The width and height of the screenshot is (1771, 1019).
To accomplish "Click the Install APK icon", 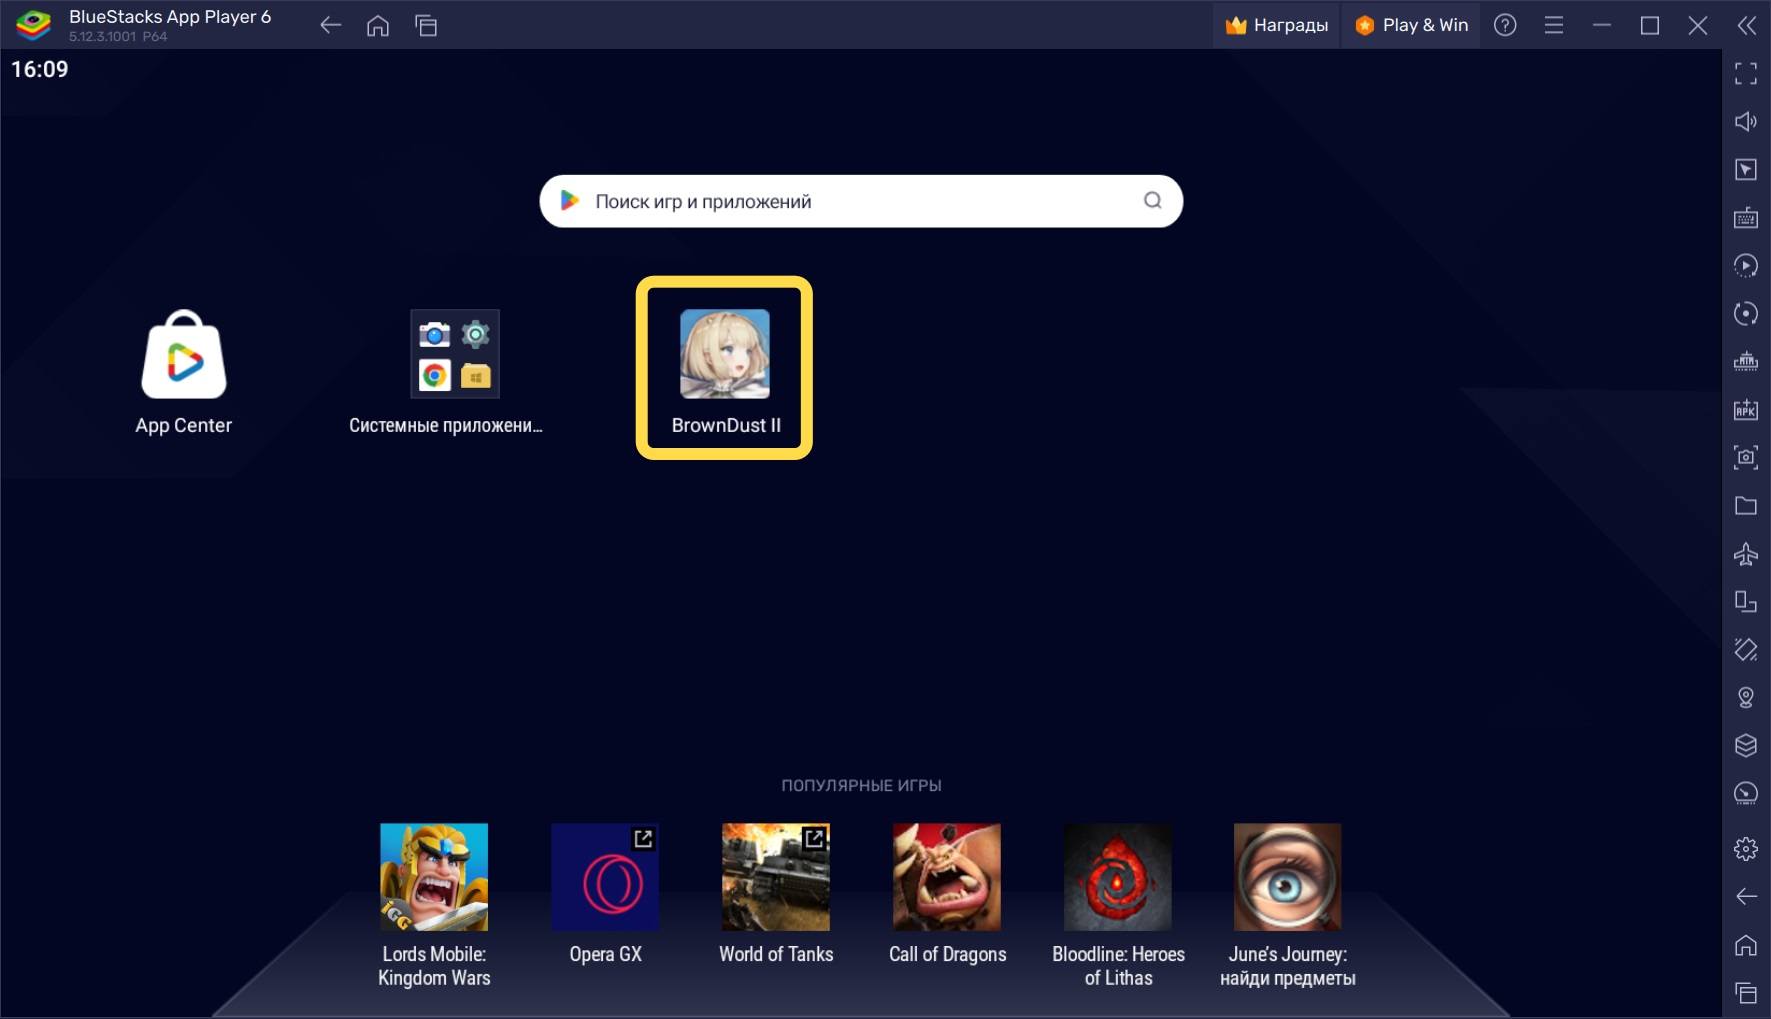I will coord(1746,409).
